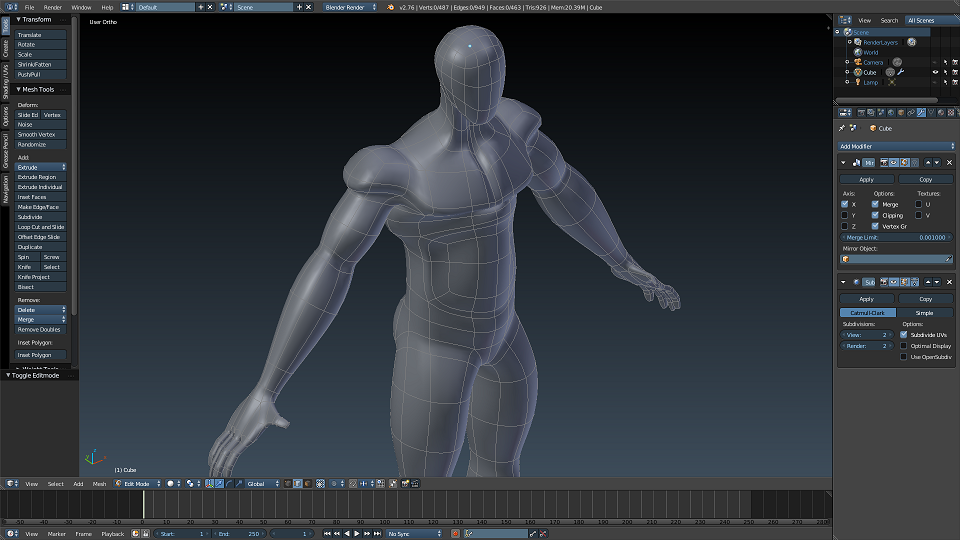Screen dimensions: 960x540
Task: Click the Subdivide button in Mesh Tools
Action: coord(41,217)
